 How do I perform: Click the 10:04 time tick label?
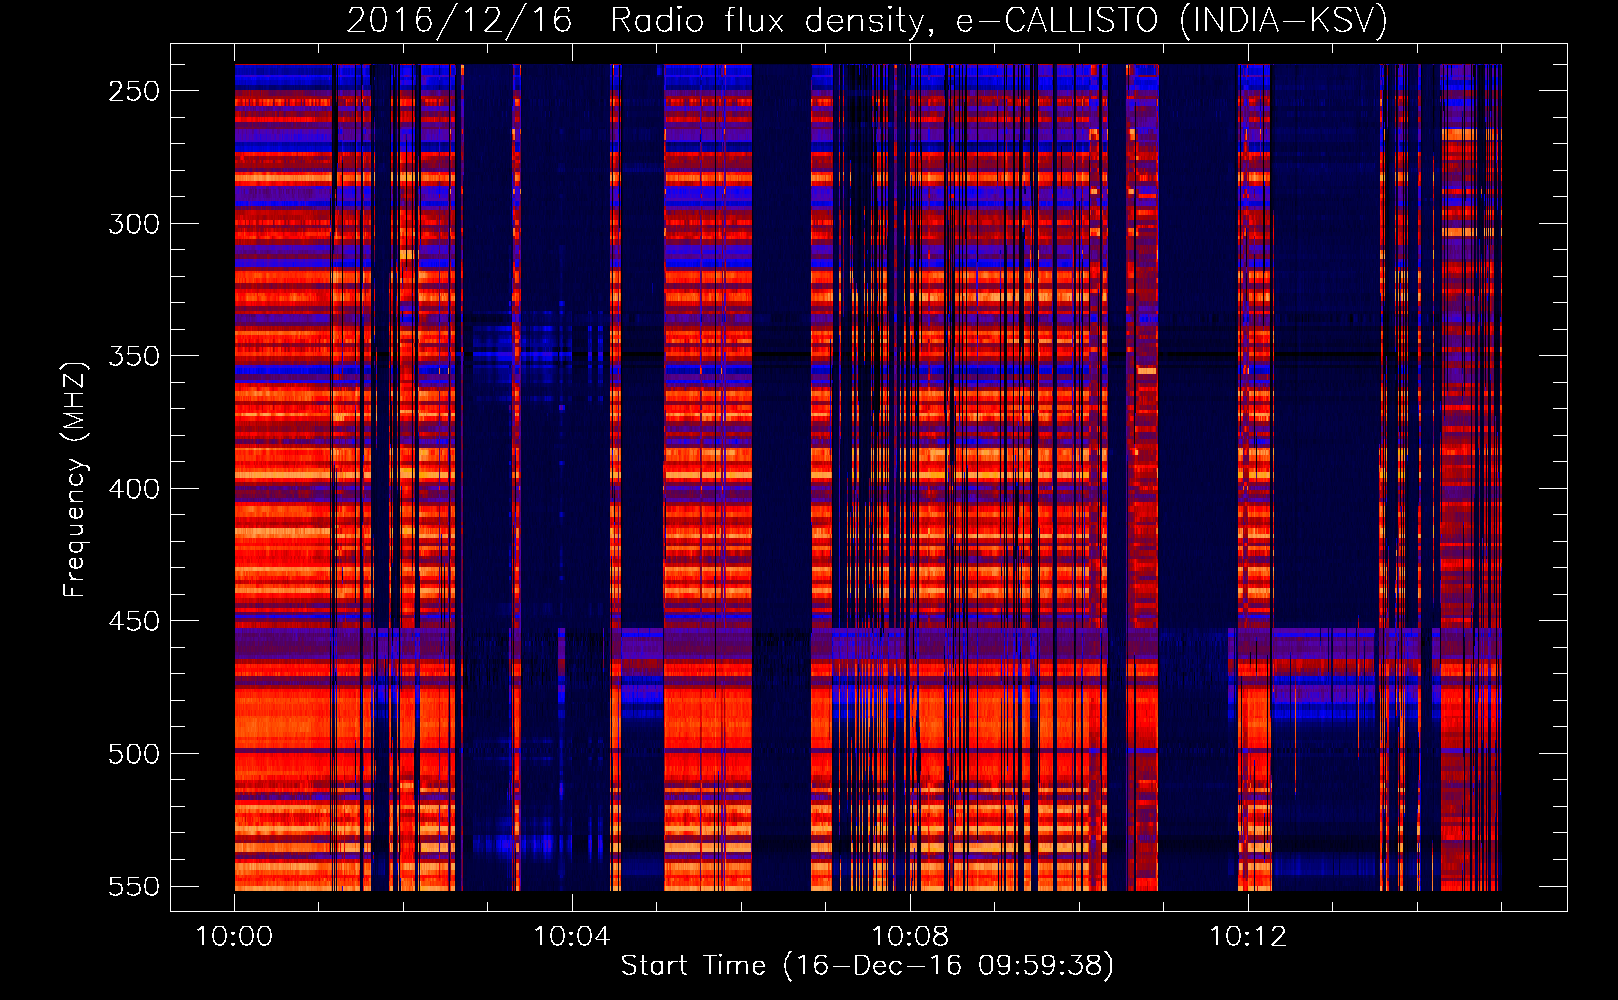click(572, 937)
